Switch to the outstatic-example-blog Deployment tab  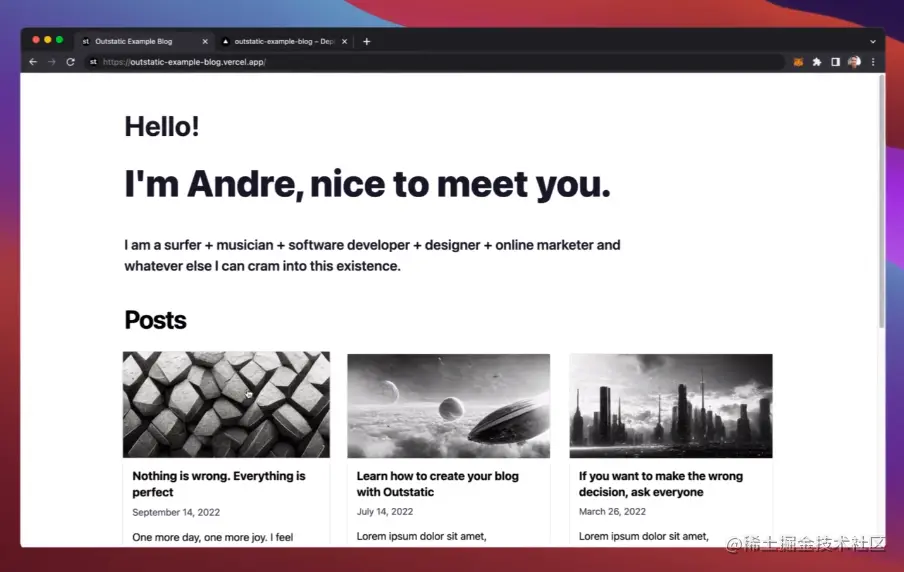pyautogui.click(x=285, y=42)
